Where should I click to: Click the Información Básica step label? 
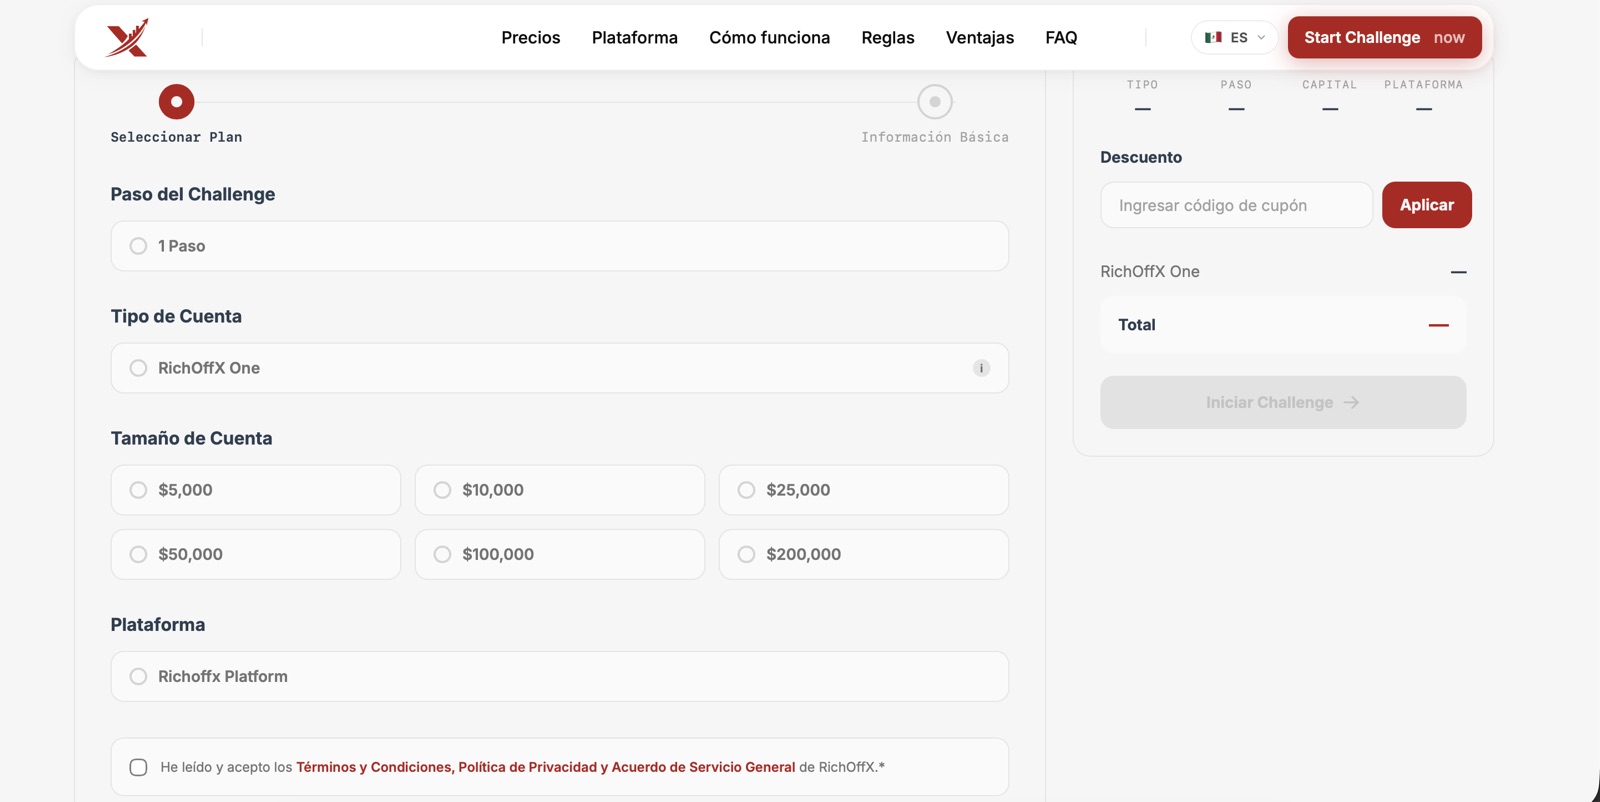tap(935, 137)
